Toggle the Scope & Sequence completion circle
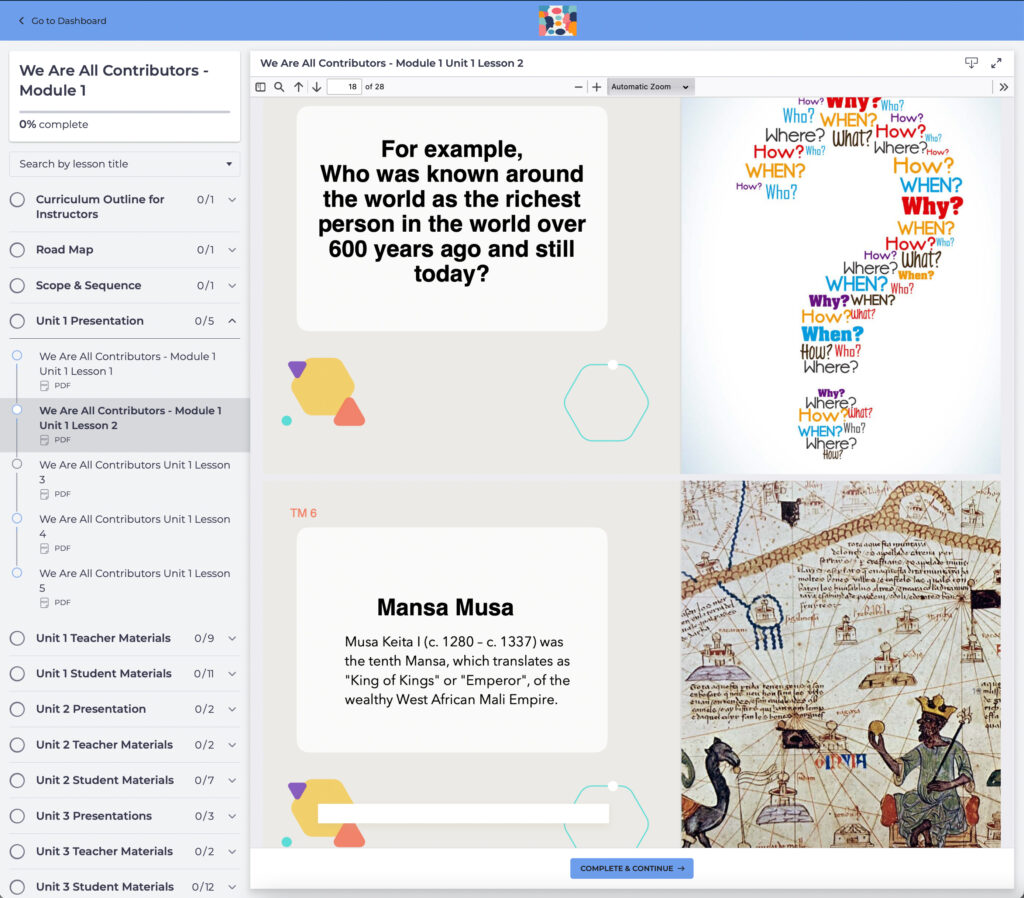The width and height of the screenshot is (1024, 898). click(x=17, y=286)
